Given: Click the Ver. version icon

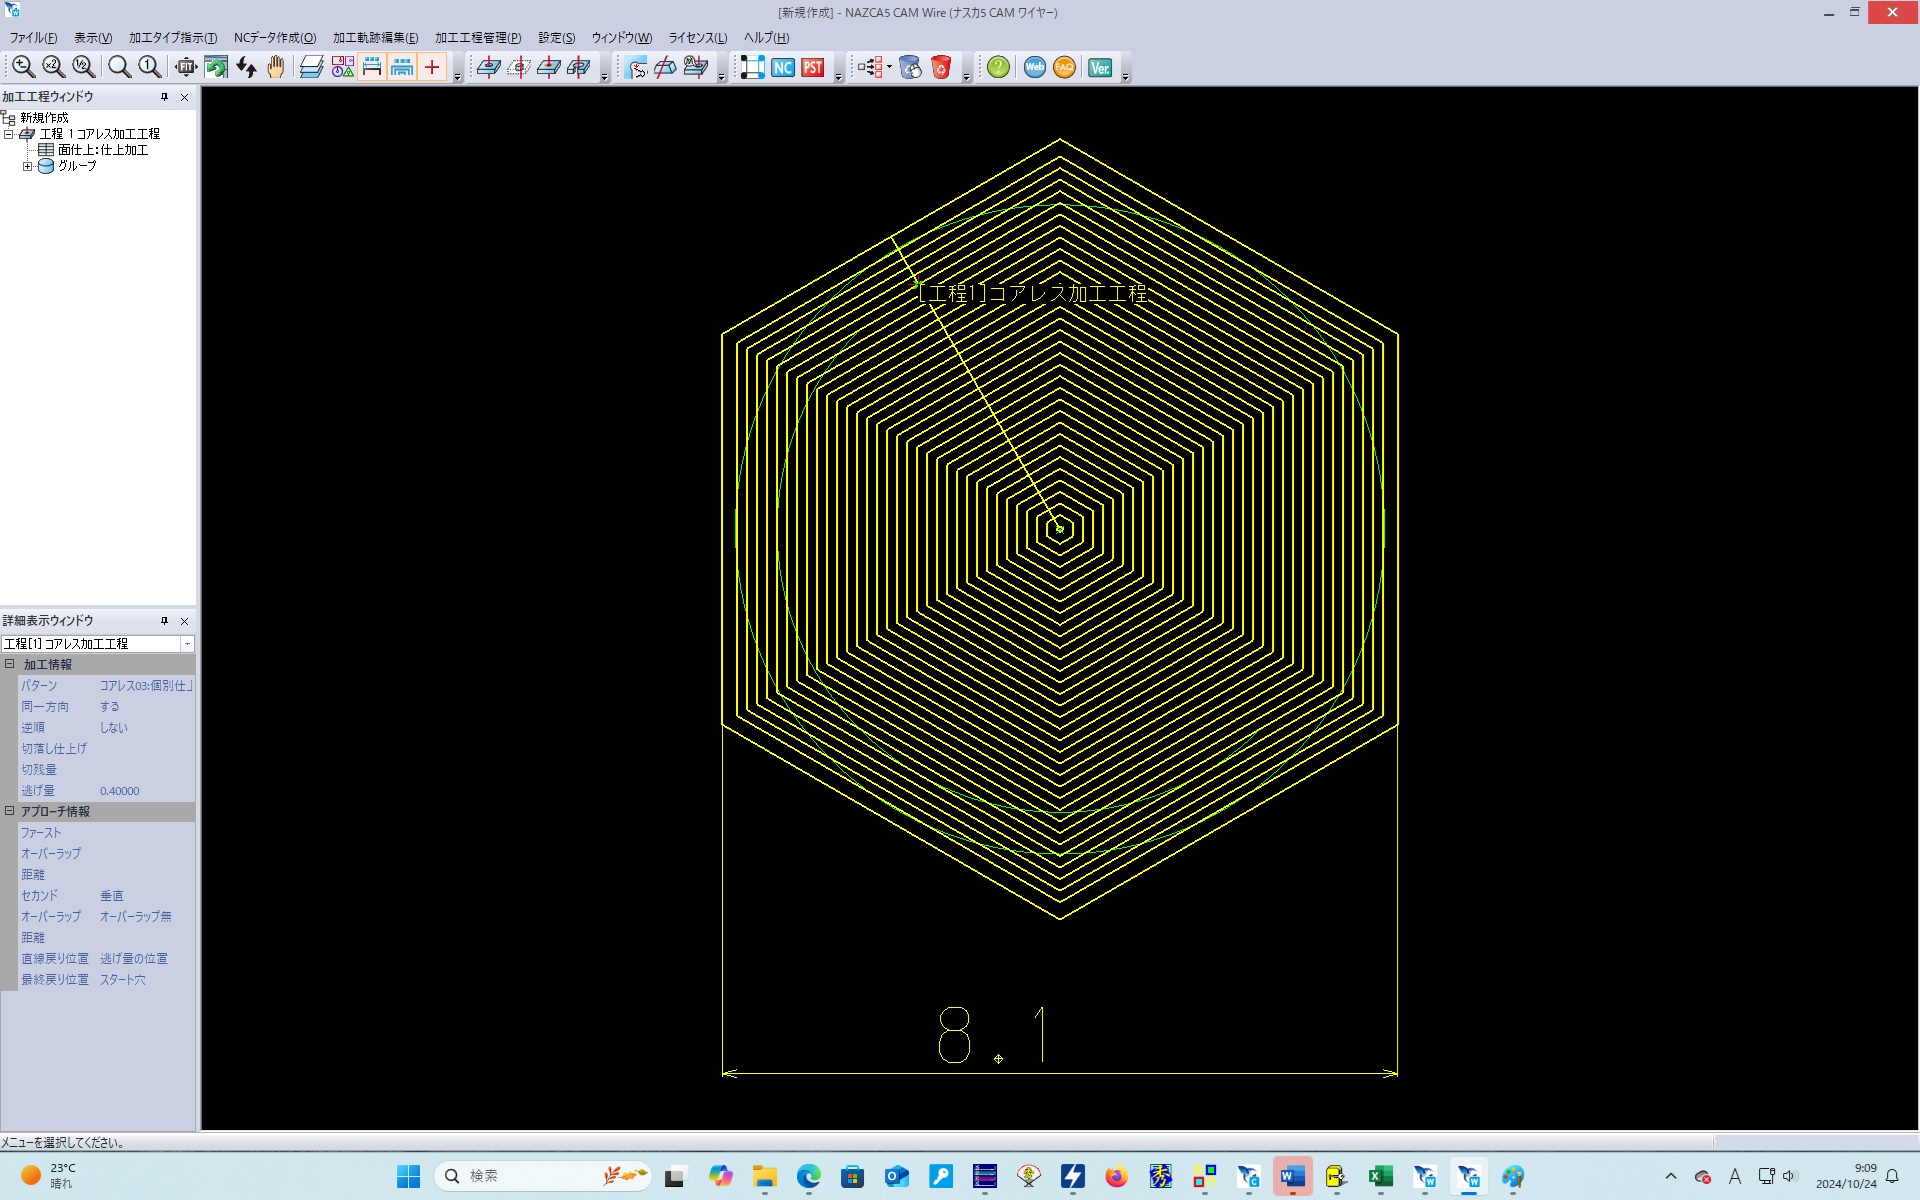Looking at the screenshot, I should 1100,67.
